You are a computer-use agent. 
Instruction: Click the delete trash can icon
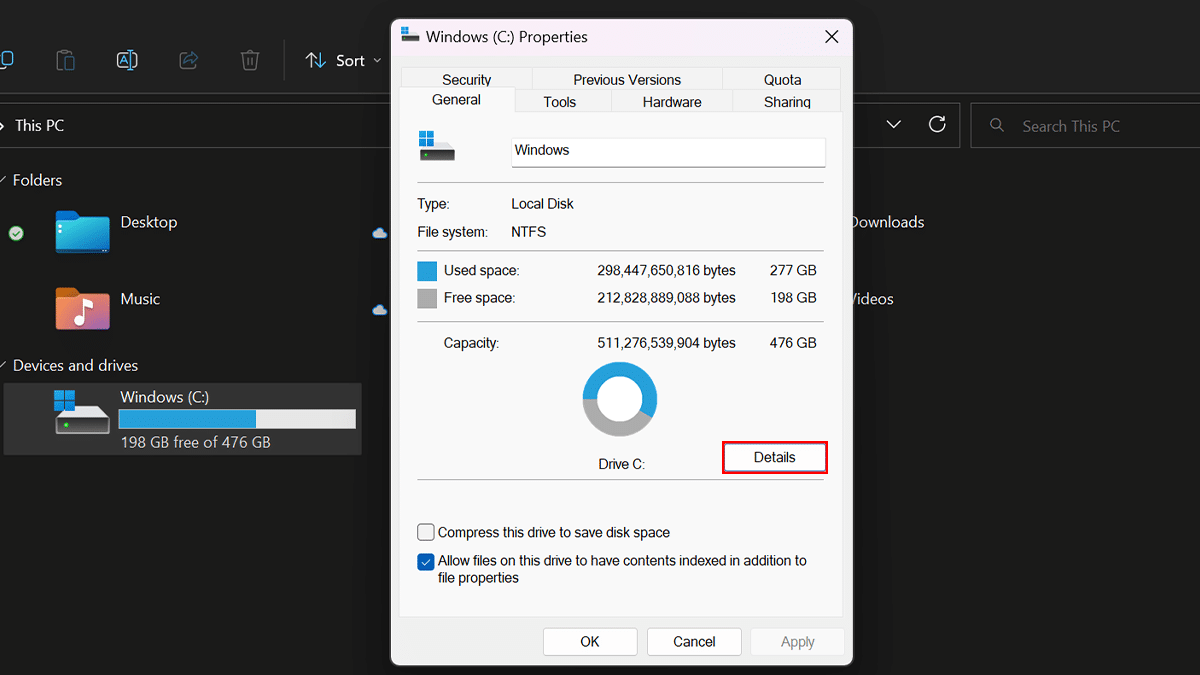click(x=250, y=60)
